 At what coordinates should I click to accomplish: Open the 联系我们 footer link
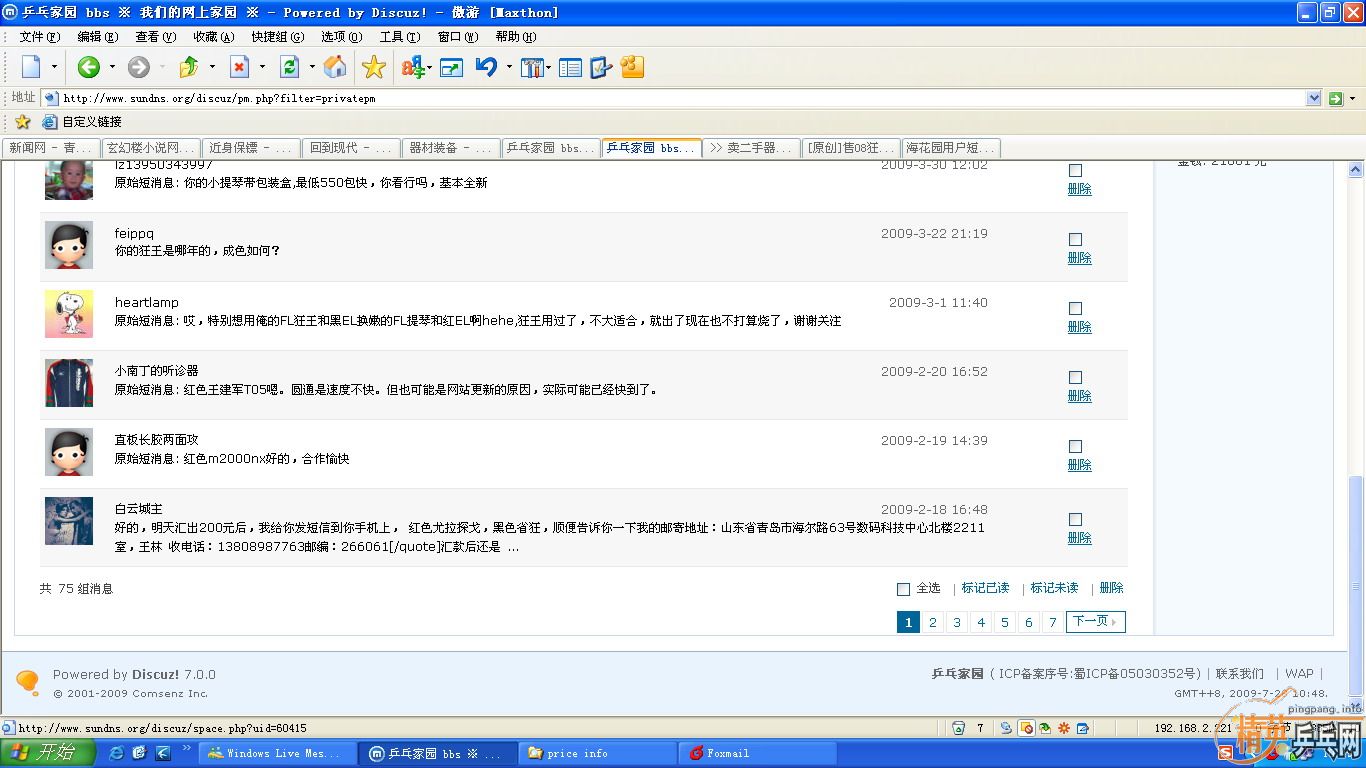1240,674
